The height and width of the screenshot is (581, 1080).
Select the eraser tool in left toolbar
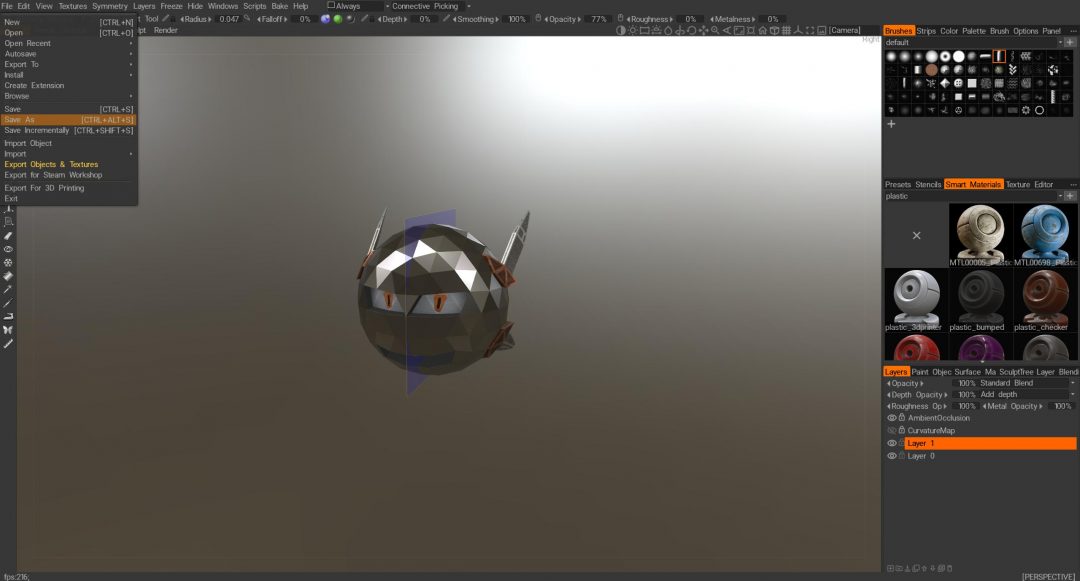(8, 235)
